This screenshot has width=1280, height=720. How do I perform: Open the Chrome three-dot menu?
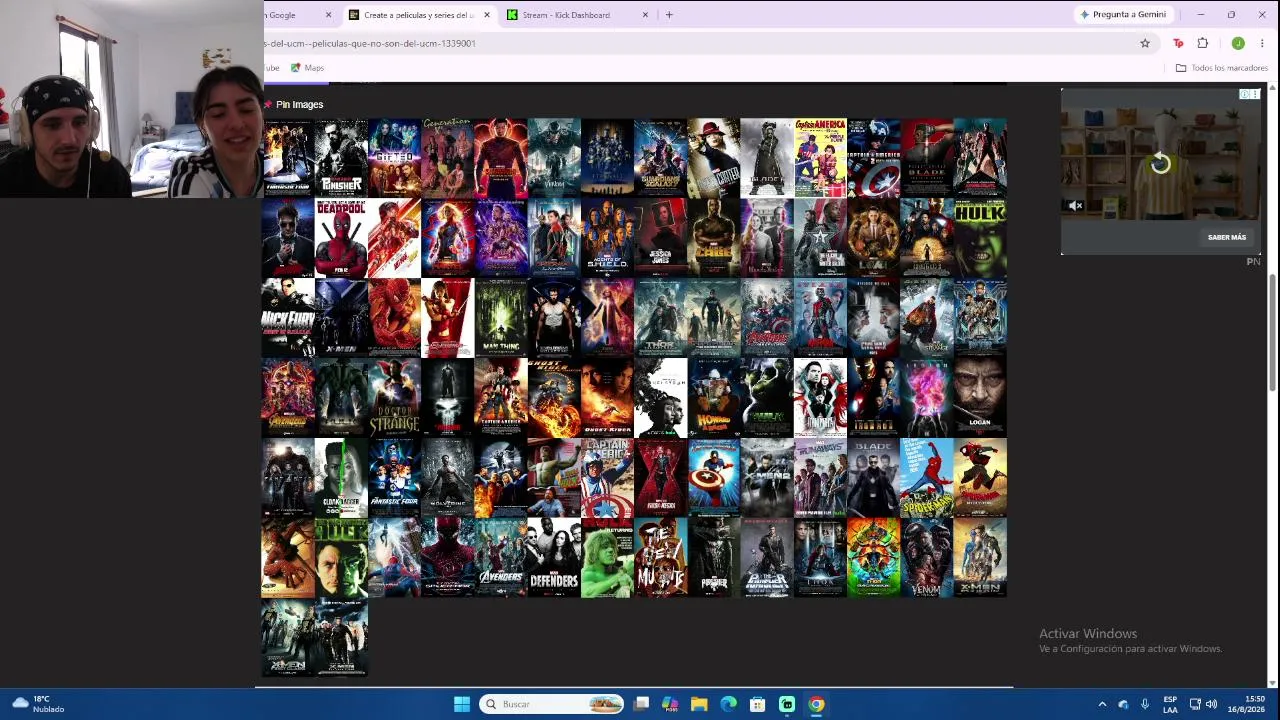point(1262,43)
